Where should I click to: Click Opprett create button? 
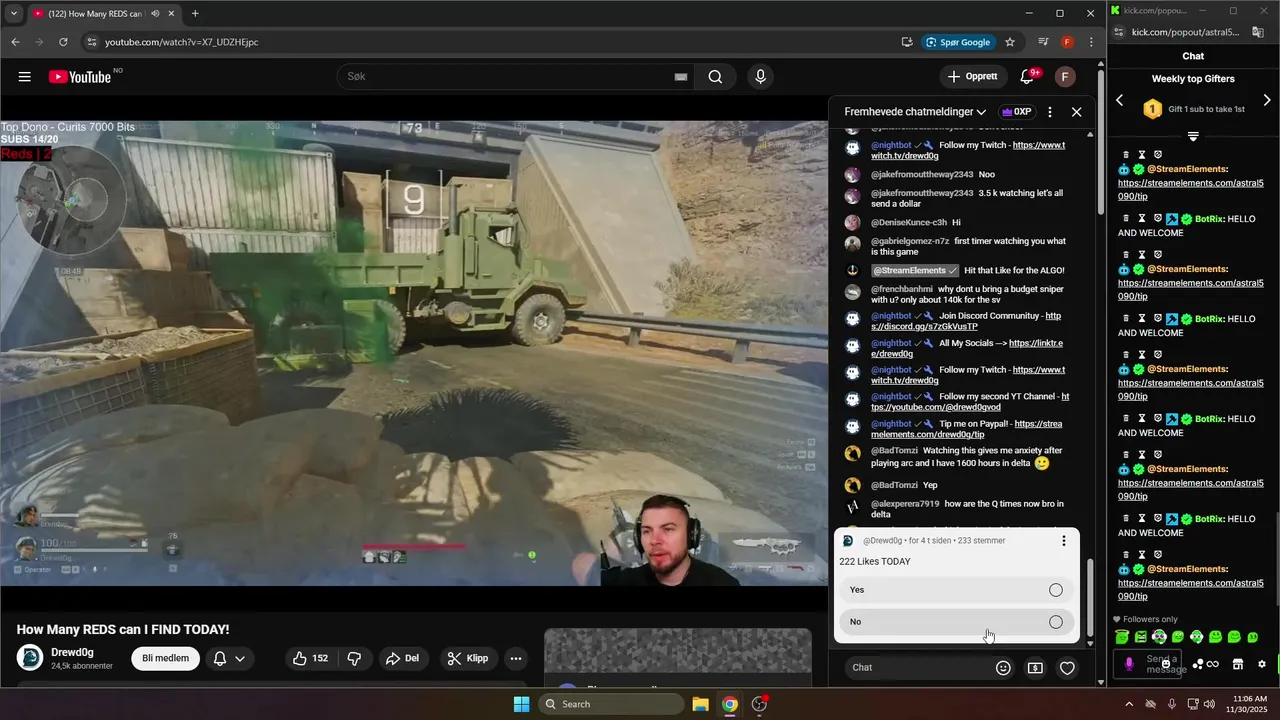coord(973,77)
